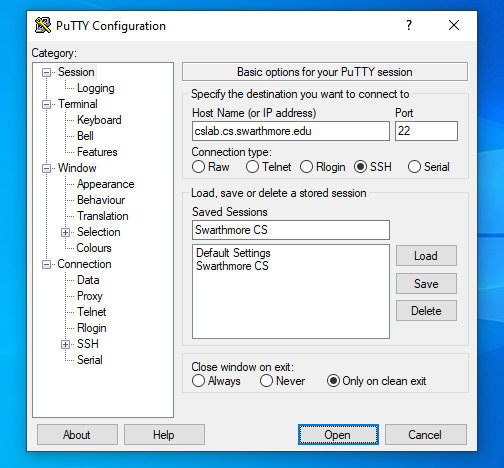Click the Delete session button
Viewport: 504px width, 468px height.
pos(426,311)
